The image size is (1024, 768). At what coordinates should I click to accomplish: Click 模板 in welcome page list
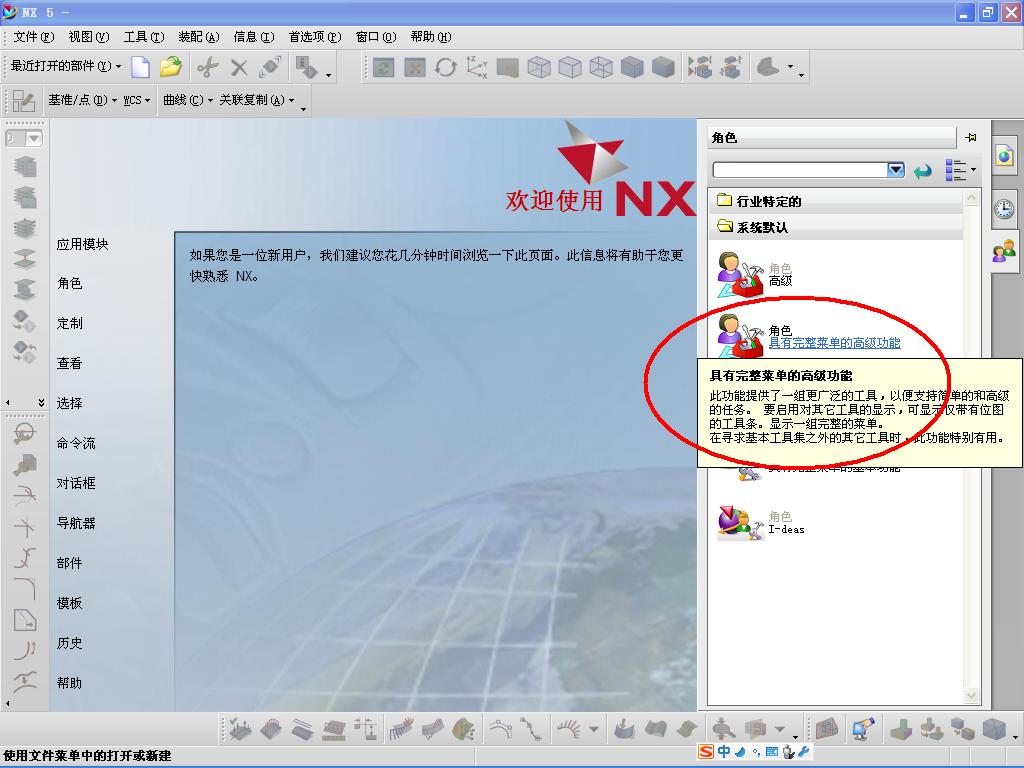[x=69, y=603]
